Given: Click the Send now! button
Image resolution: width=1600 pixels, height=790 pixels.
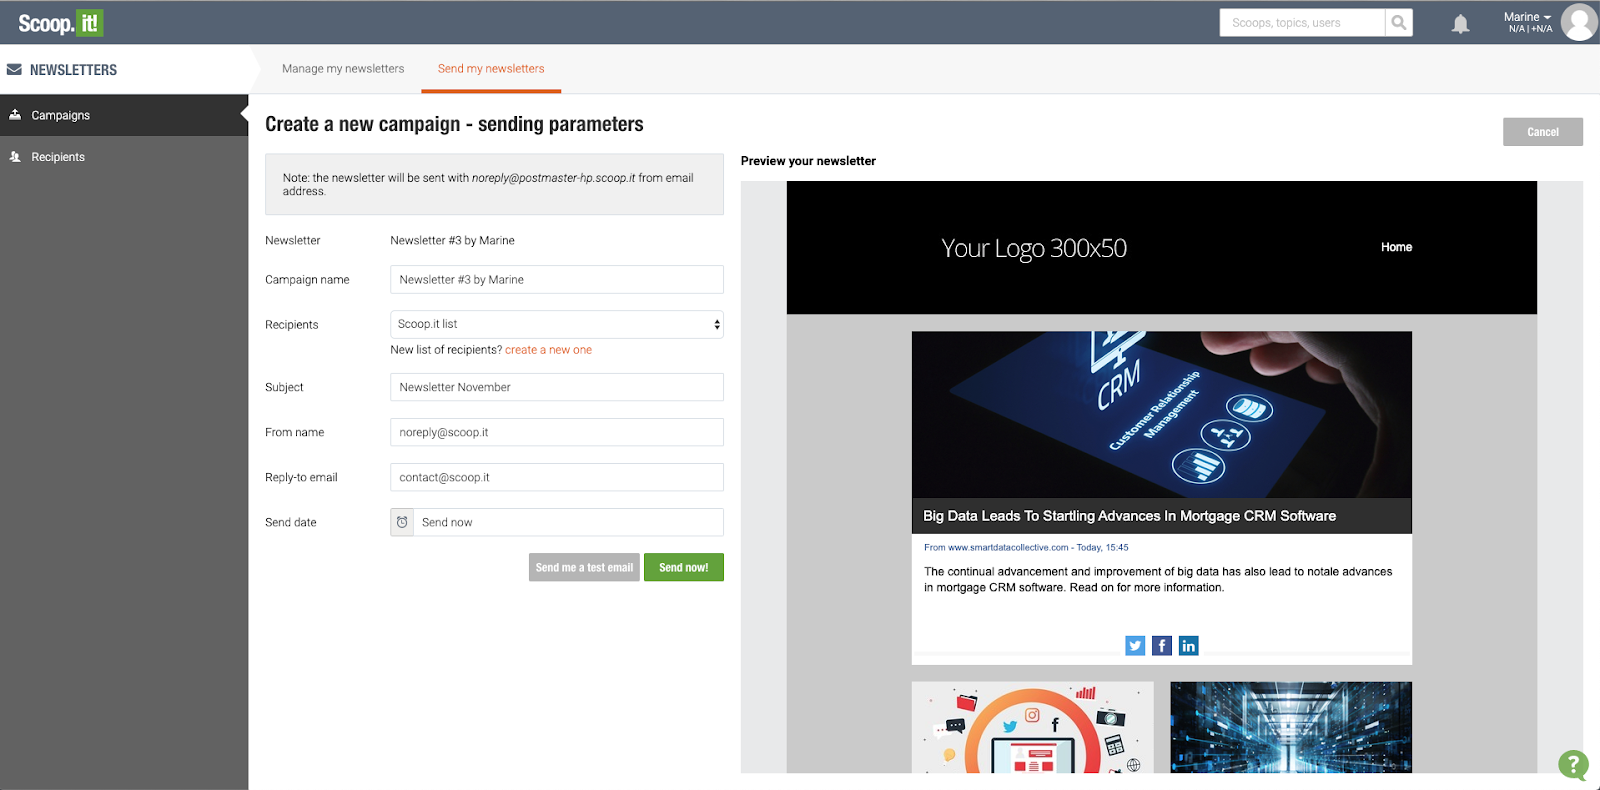Looking at the screenshot, I should tap(684, 567).
